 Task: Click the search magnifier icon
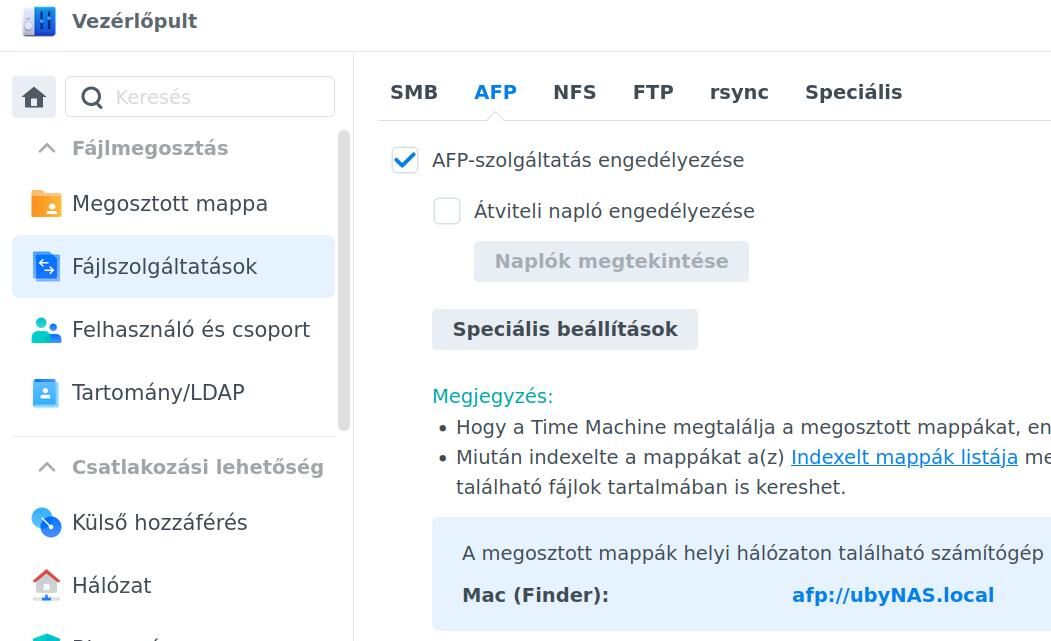click(x=92, y=98)
